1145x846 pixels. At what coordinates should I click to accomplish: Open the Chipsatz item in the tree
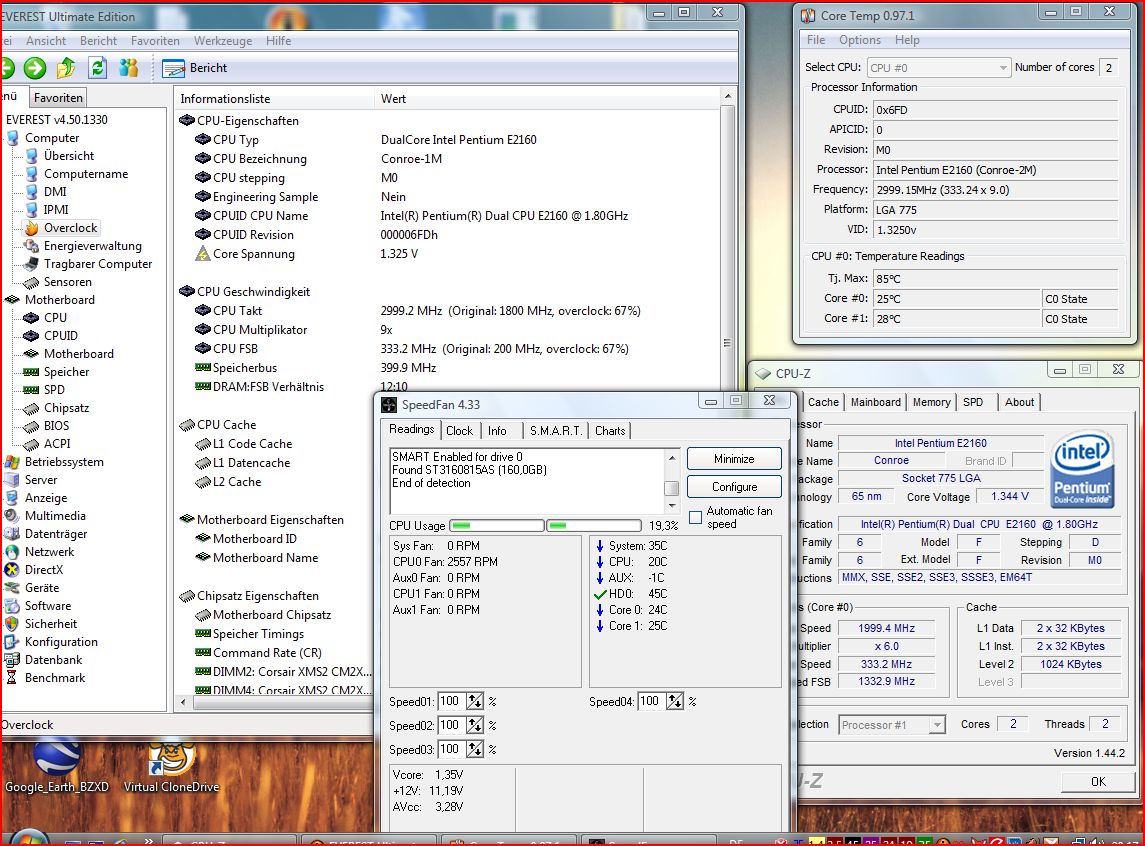point(66,407)
